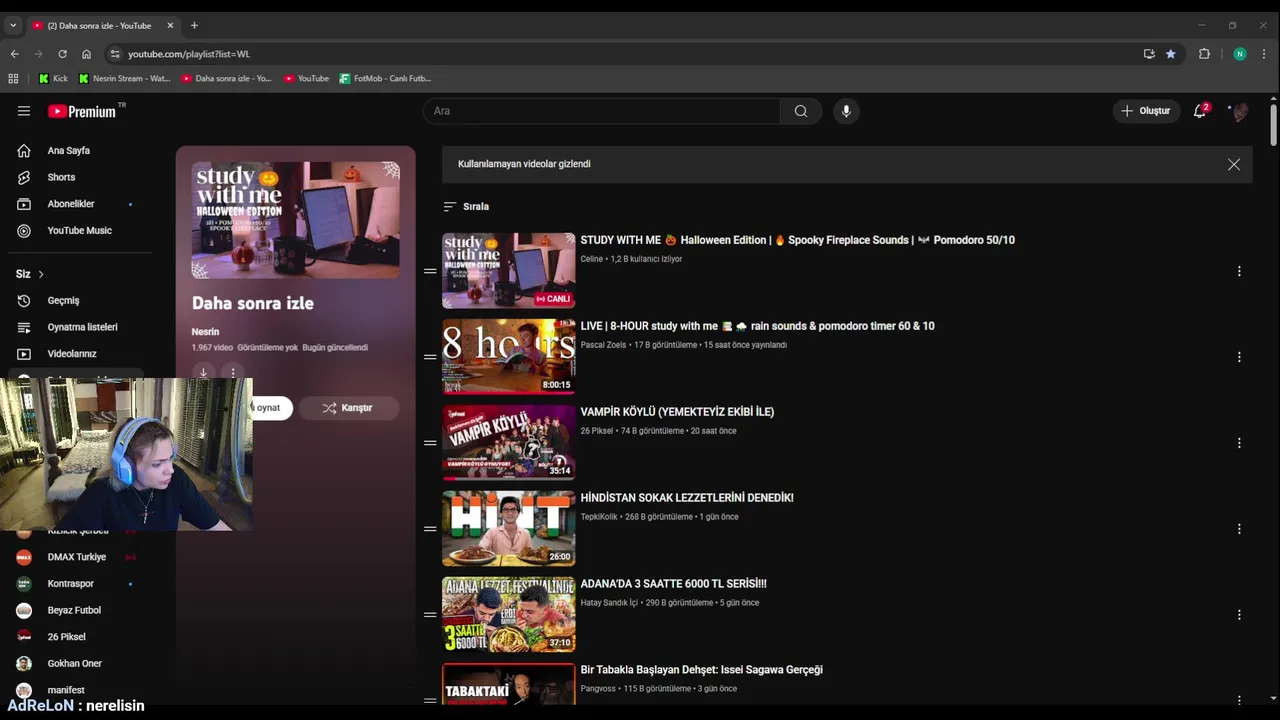Click the browser address bar

630,54
